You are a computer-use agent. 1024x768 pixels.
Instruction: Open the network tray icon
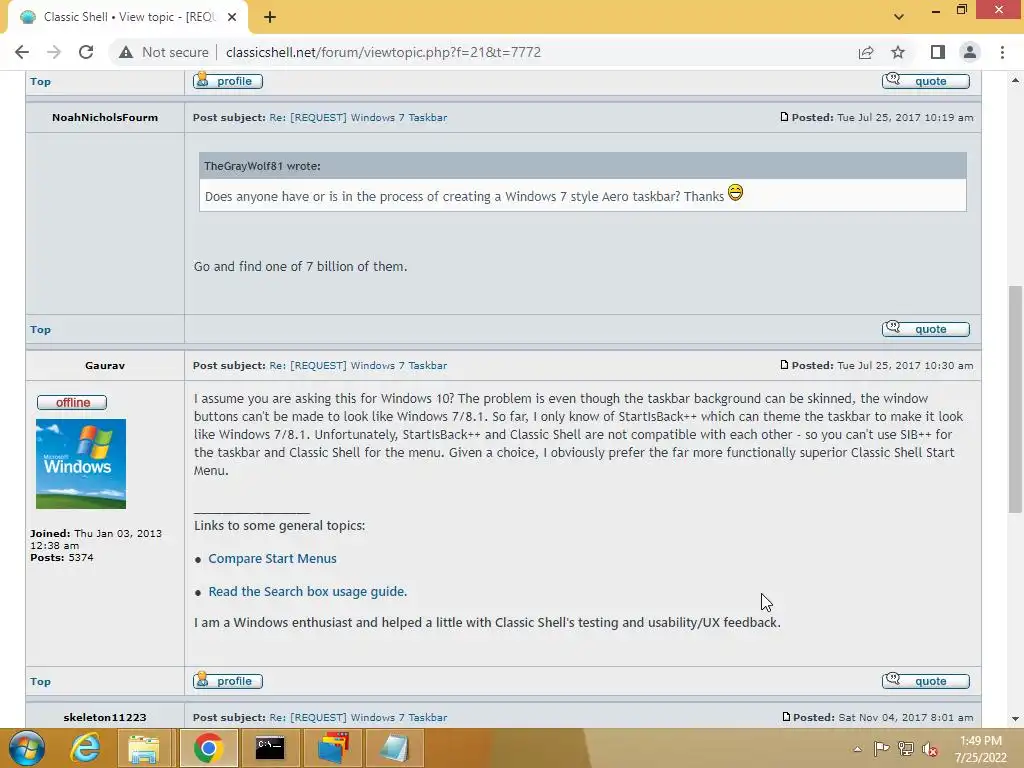click(906, 749)
